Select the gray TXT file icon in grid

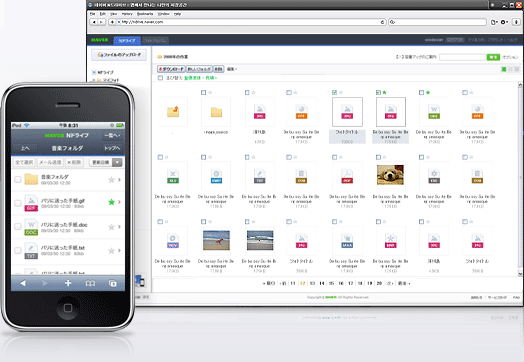260,176
